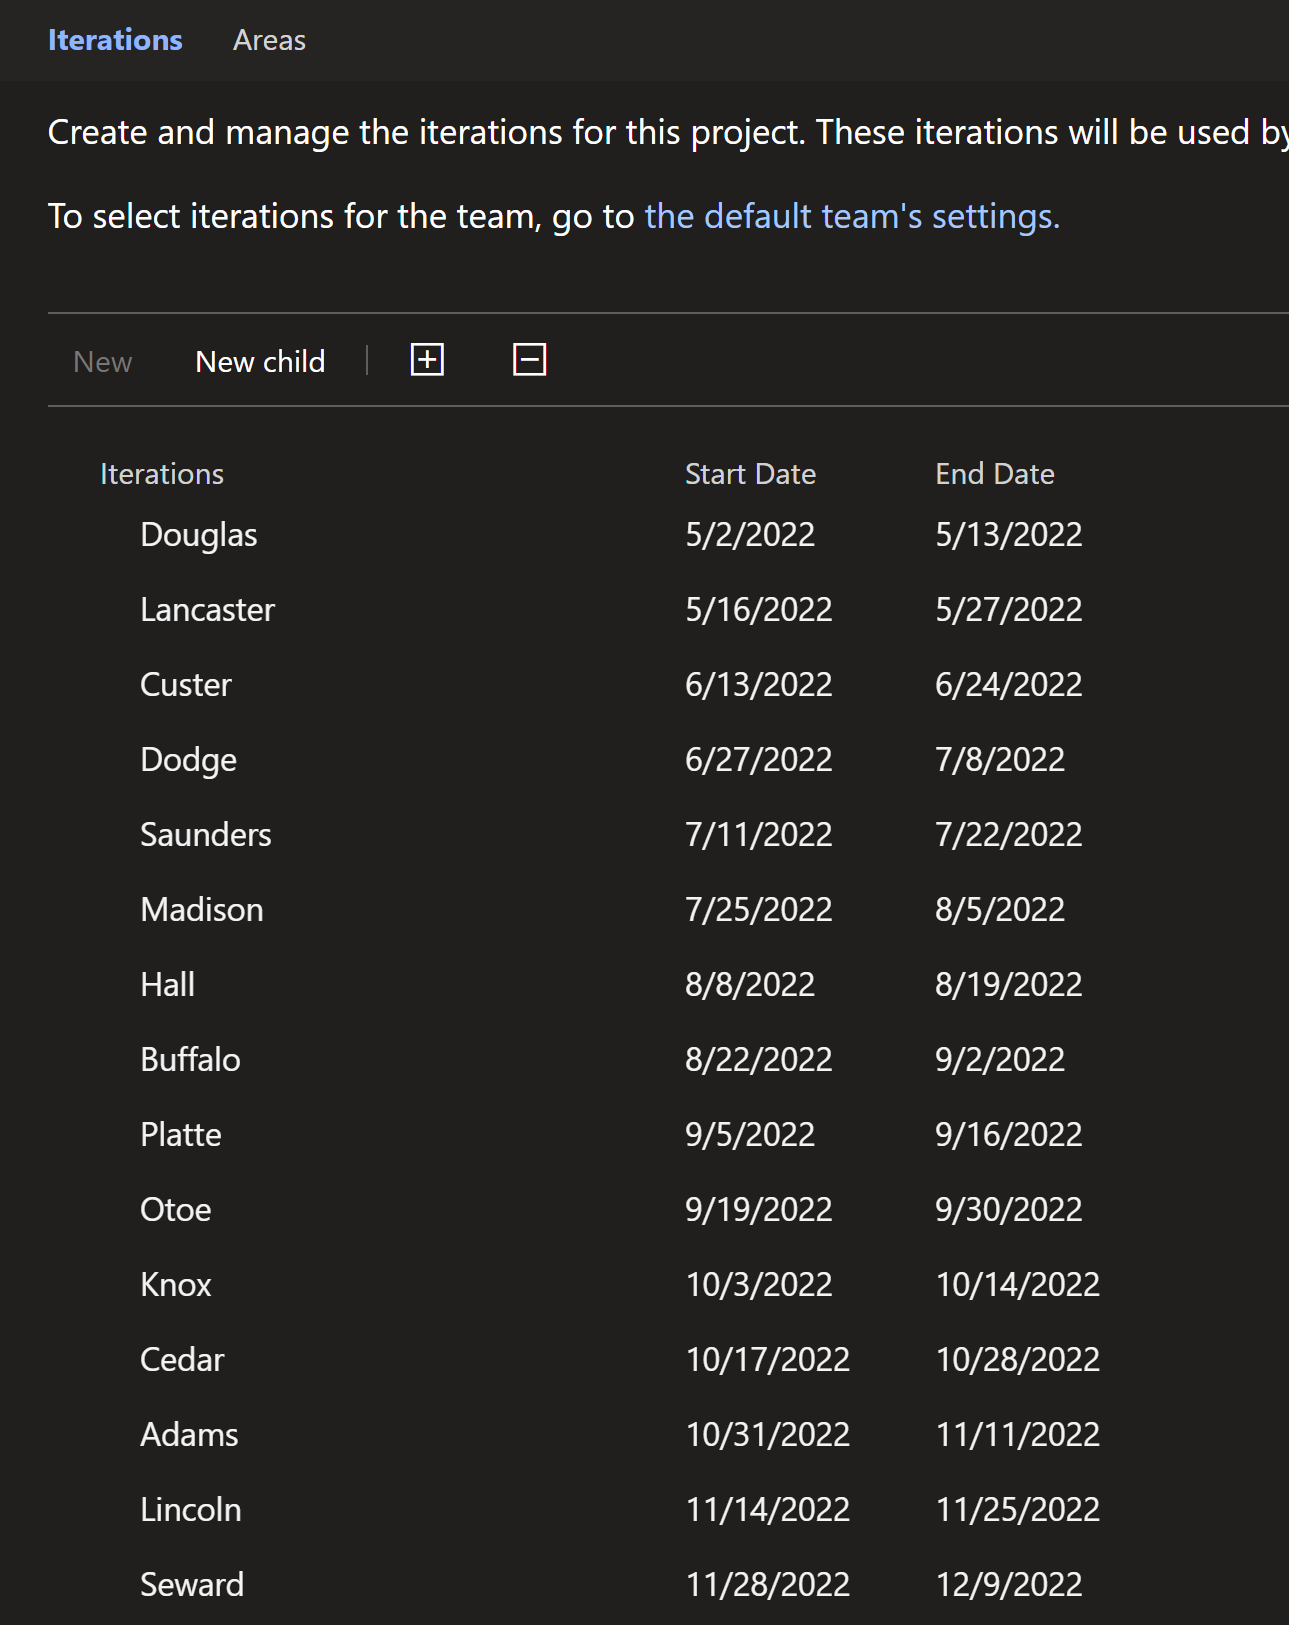Select the Lancaster iteration
The width and height of the screenshot is (1289, 1625).
(x=207, y=610)
